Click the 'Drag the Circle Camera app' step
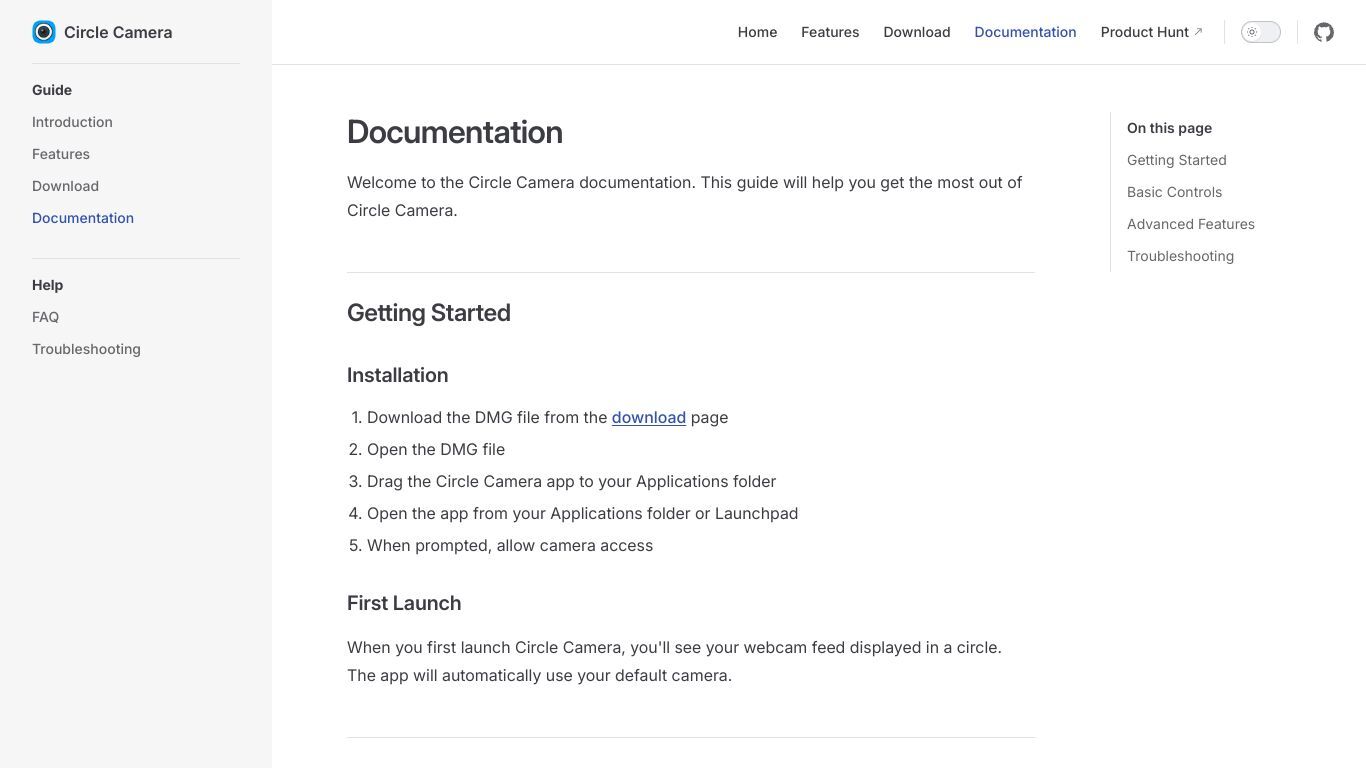This screenshot has height=768, width=1366. point(571,481)
